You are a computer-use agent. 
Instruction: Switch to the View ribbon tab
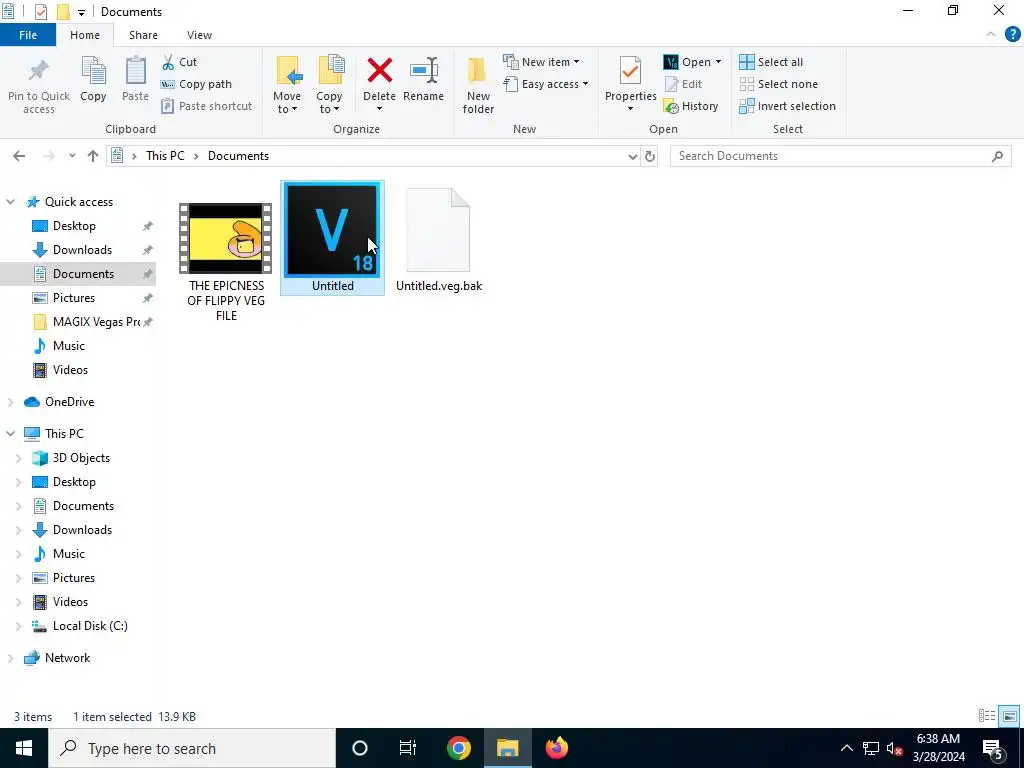[x=199, y=35]
